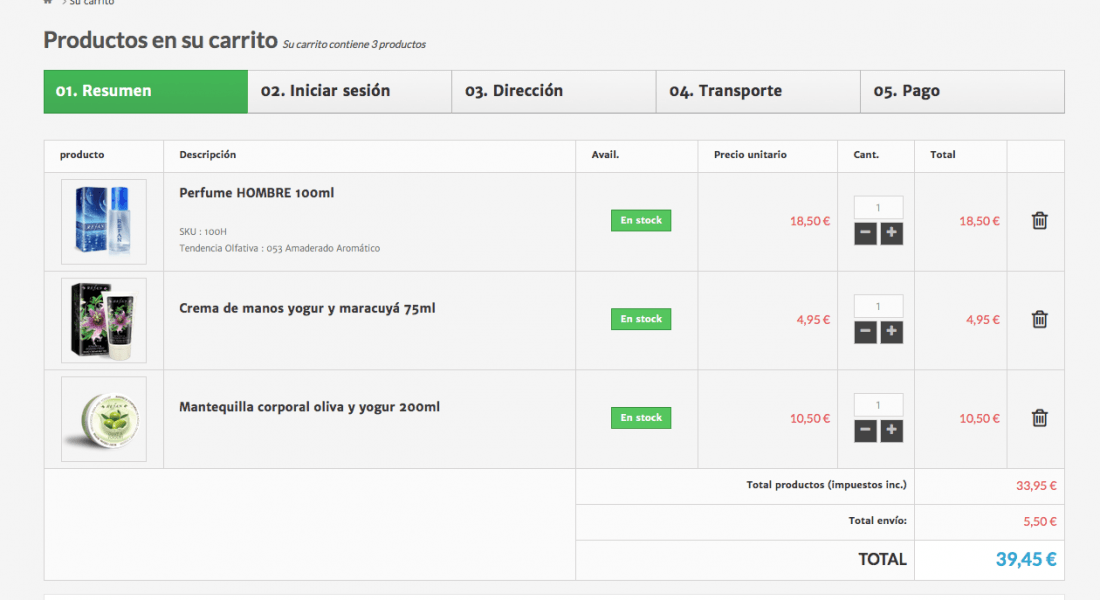Click the 'producto' column header

pyautogui.click(x=82, y=154)
